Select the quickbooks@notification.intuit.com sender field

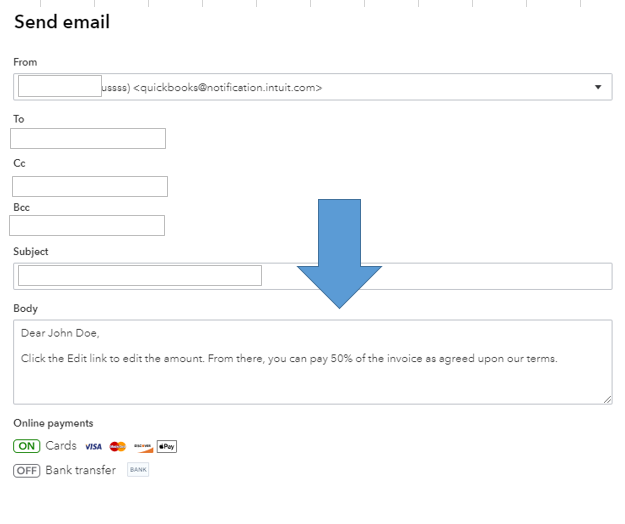(x=300, y=87)
